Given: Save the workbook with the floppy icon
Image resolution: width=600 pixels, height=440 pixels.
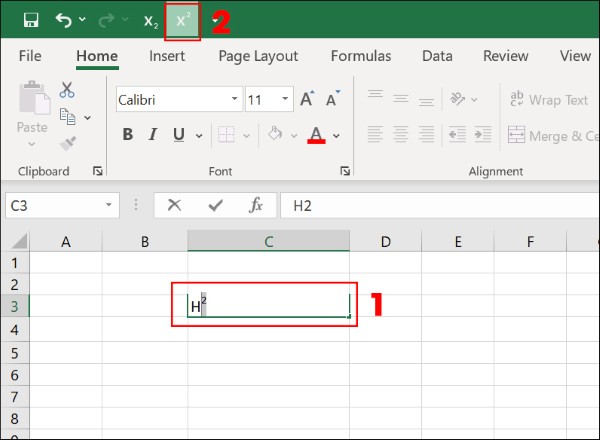Looking at the screenshot, I should 31,20.
